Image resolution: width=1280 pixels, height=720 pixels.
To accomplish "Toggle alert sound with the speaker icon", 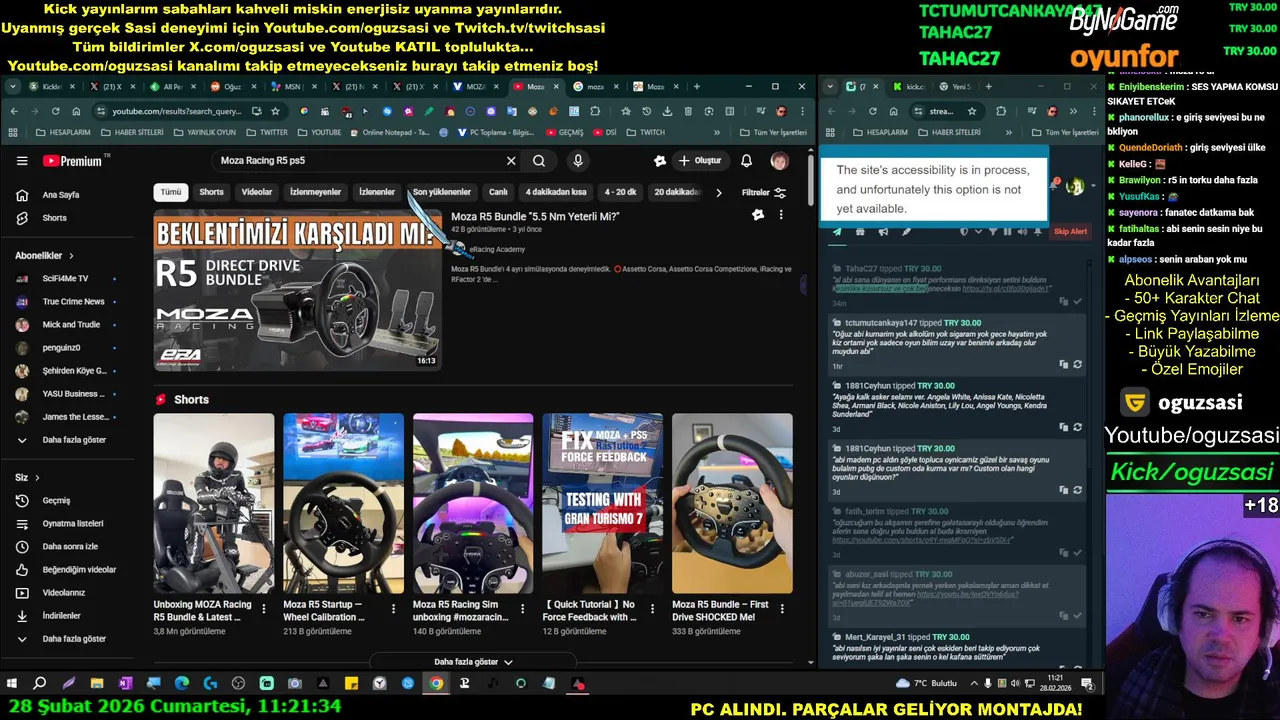I will pyautogui.click(x=1022, y=231).
